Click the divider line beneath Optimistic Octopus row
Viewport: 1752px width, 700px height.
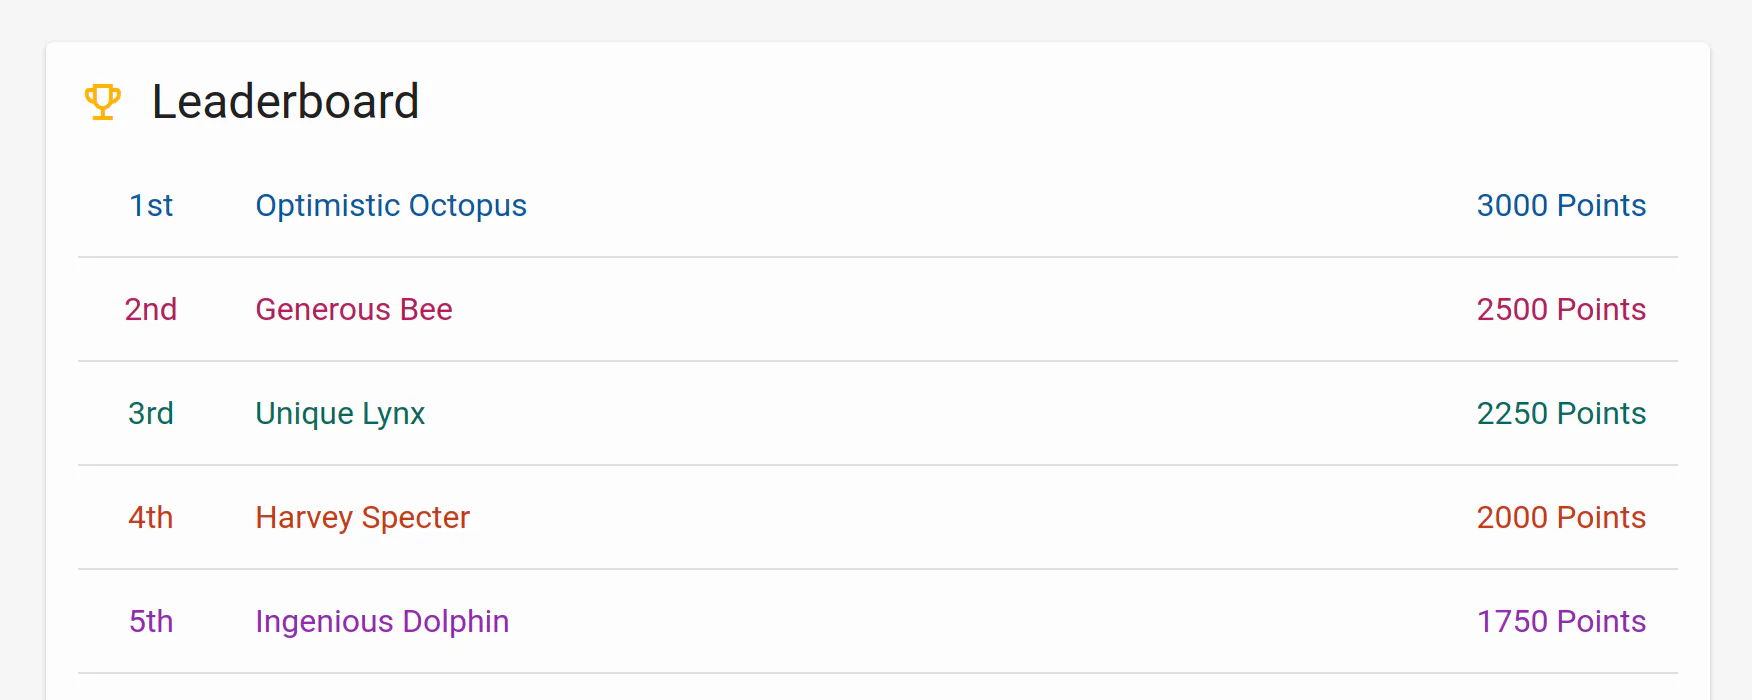click(878, 257)
